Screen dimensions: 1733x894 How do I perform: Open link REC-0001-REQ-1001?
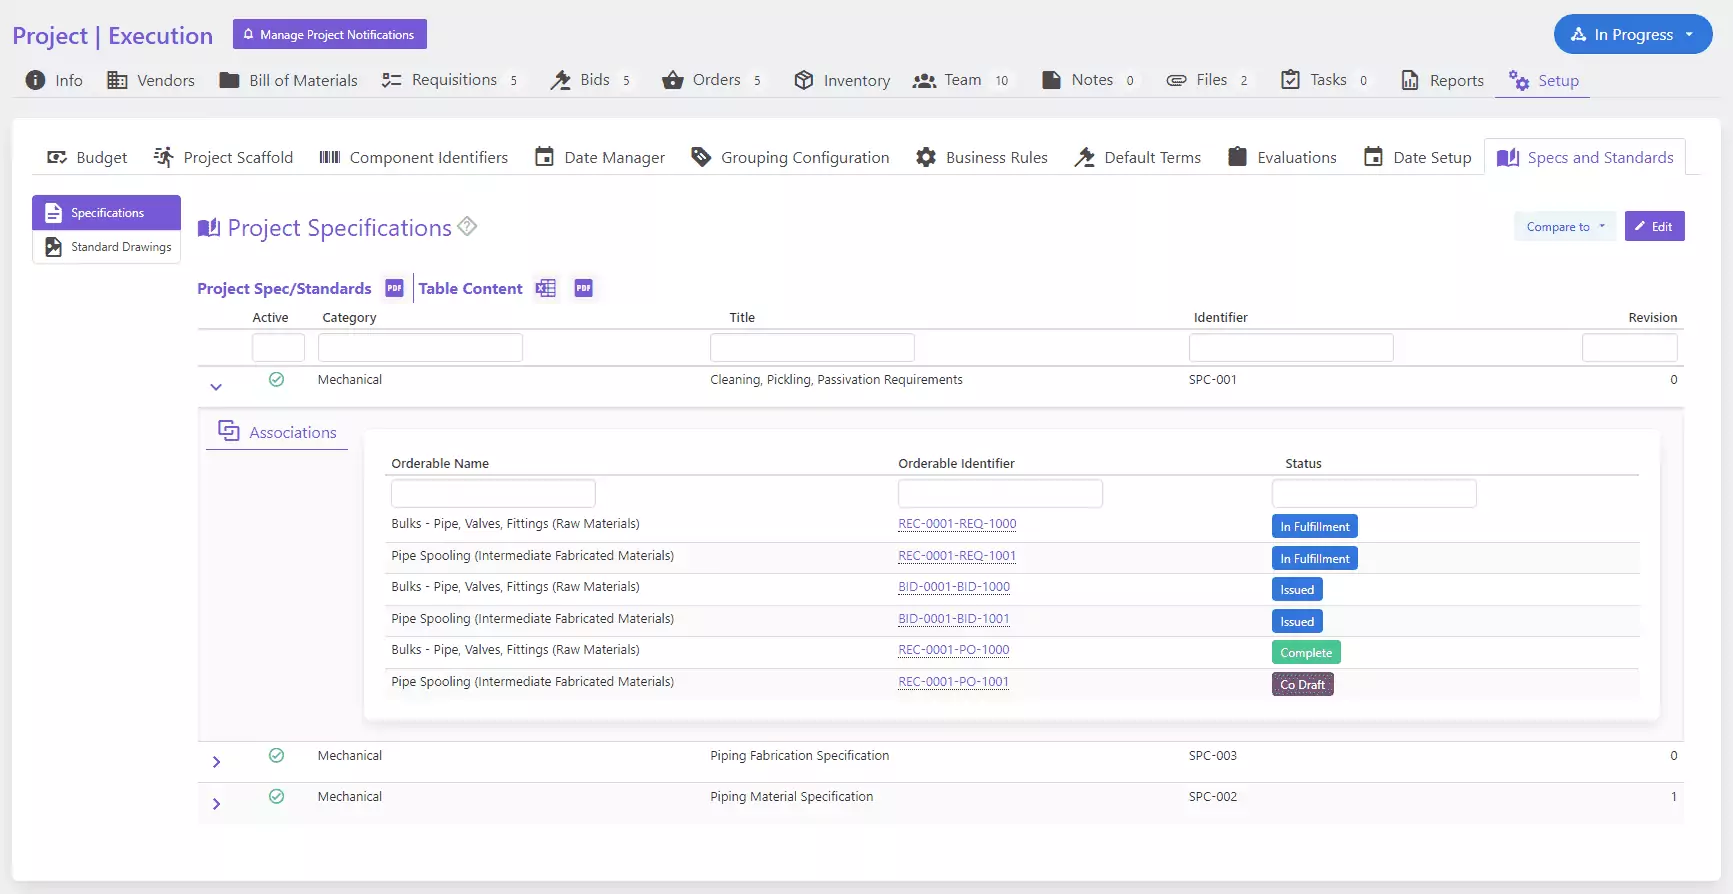[x=957, y=555]
